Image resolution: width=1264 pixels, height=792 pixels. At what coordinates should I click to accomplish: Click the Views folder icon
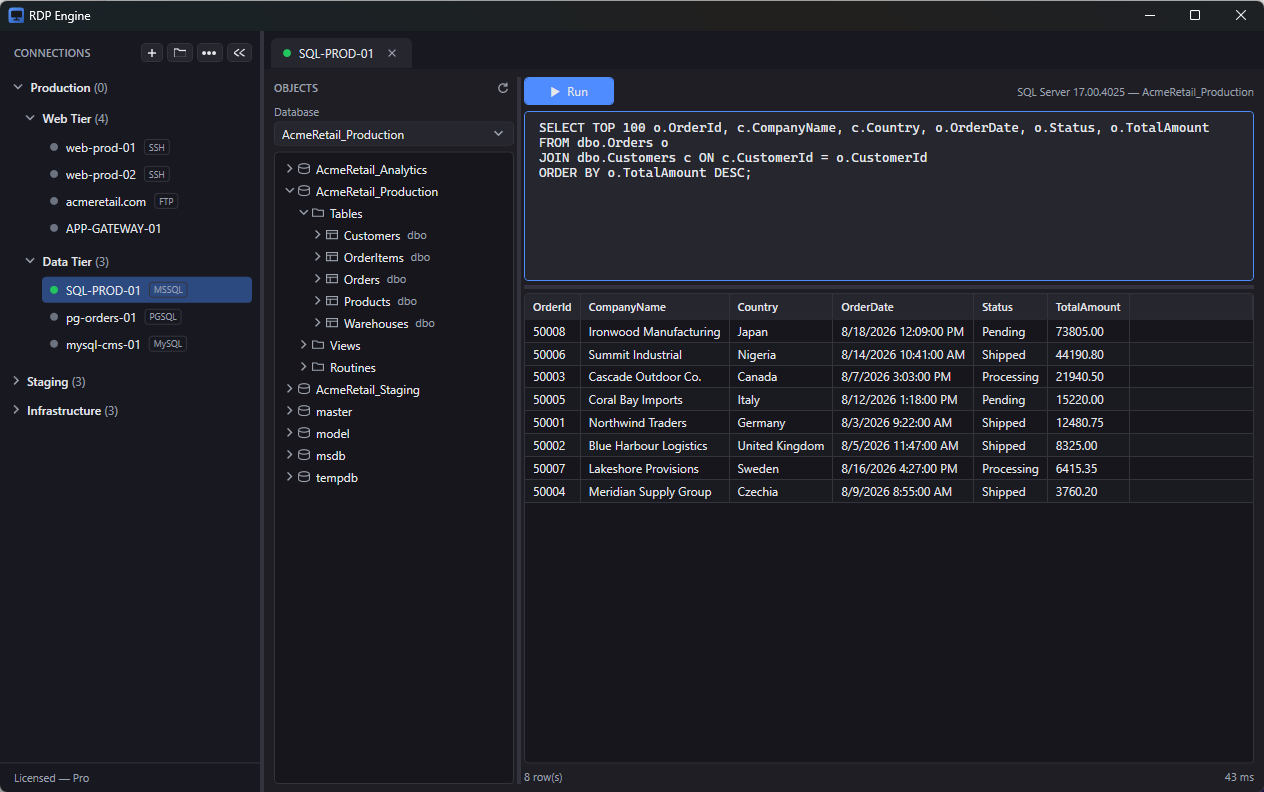click(x=318, y=345)
